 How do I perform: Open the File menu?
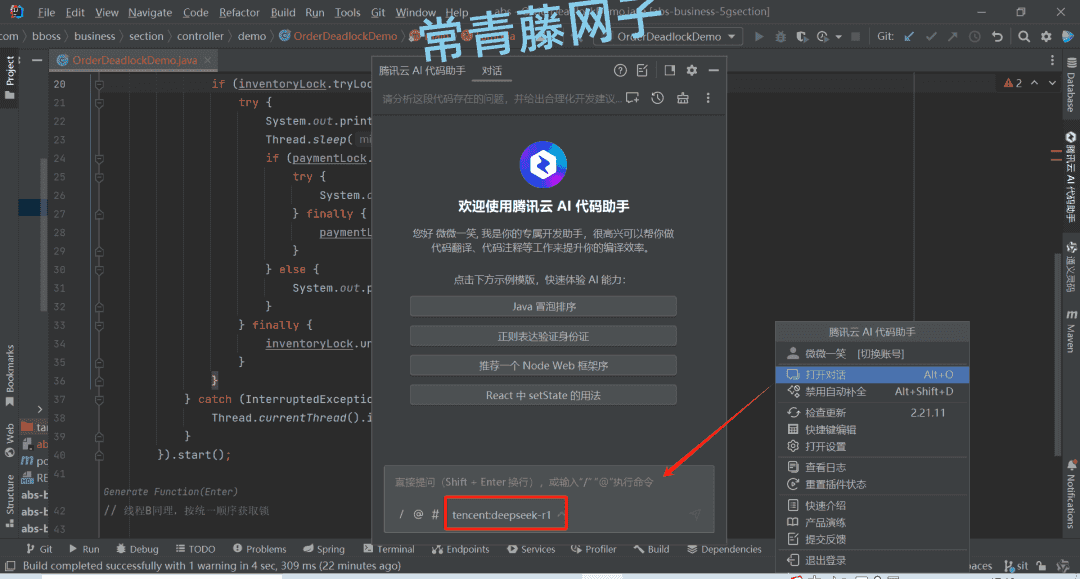pos(46,12)
